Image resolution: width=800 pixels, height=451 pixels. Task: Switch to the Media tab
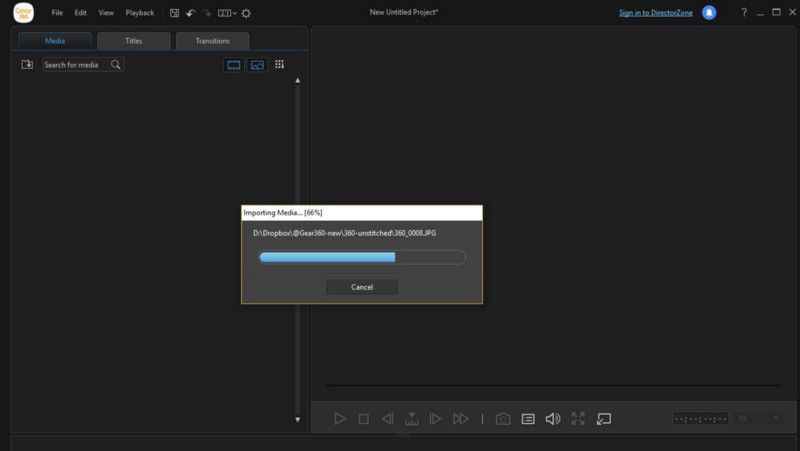55,41
